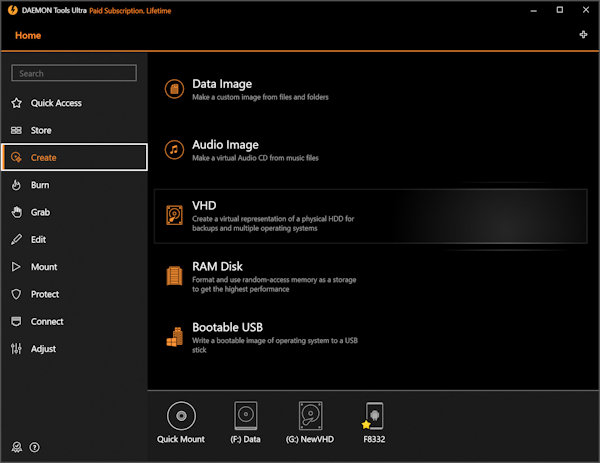Select the (G:) NewVHD drive icon
The height and width of the screenshot is (463, 600).
[x=310, y=416]
